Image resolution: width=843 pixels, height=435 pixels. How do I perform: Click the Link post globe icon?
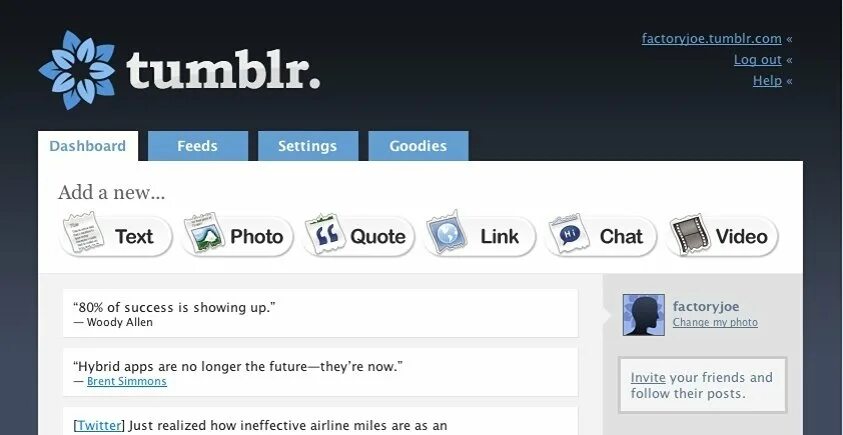[x=447, y=232]
